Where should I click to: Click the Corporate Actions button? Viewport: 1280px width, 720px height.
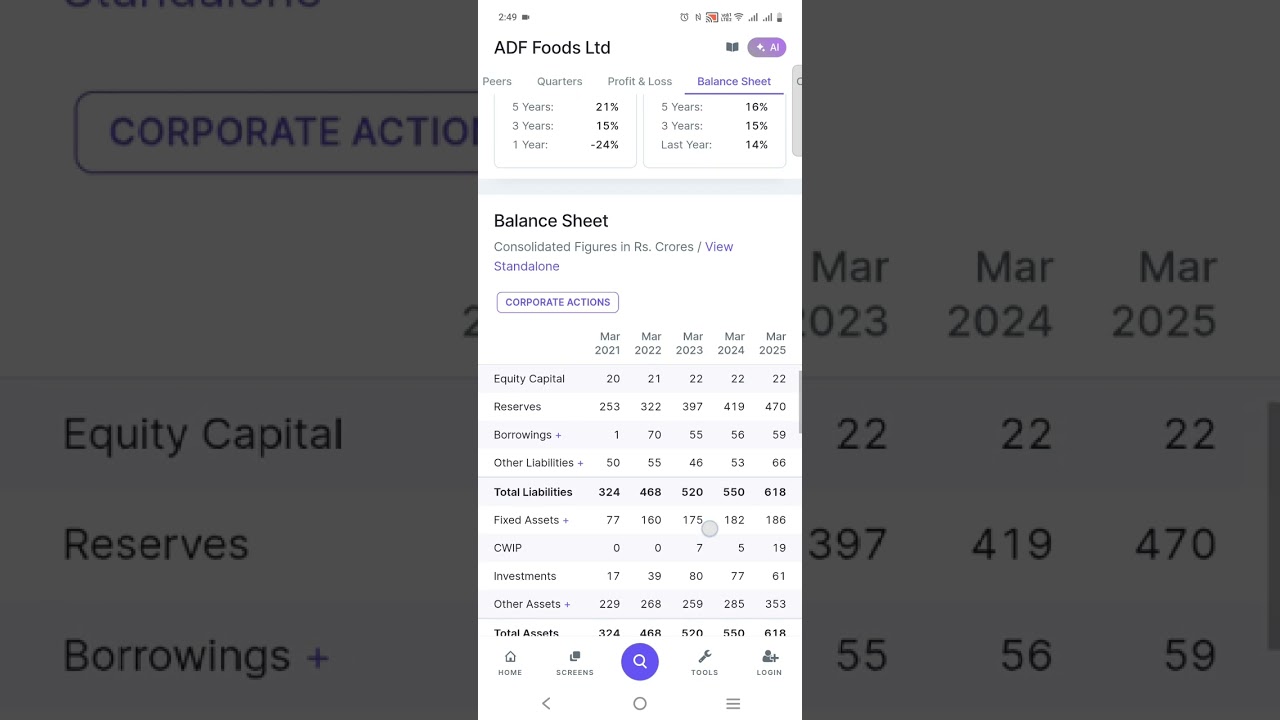pyautogui.click(x=558, y=302)
